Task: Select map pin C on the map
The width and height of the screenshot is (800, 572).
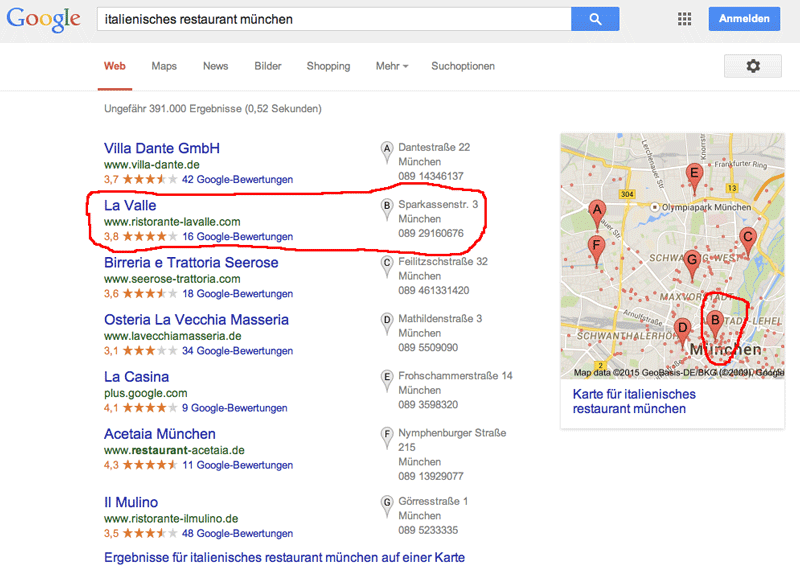Action: (x=747, y=240)
